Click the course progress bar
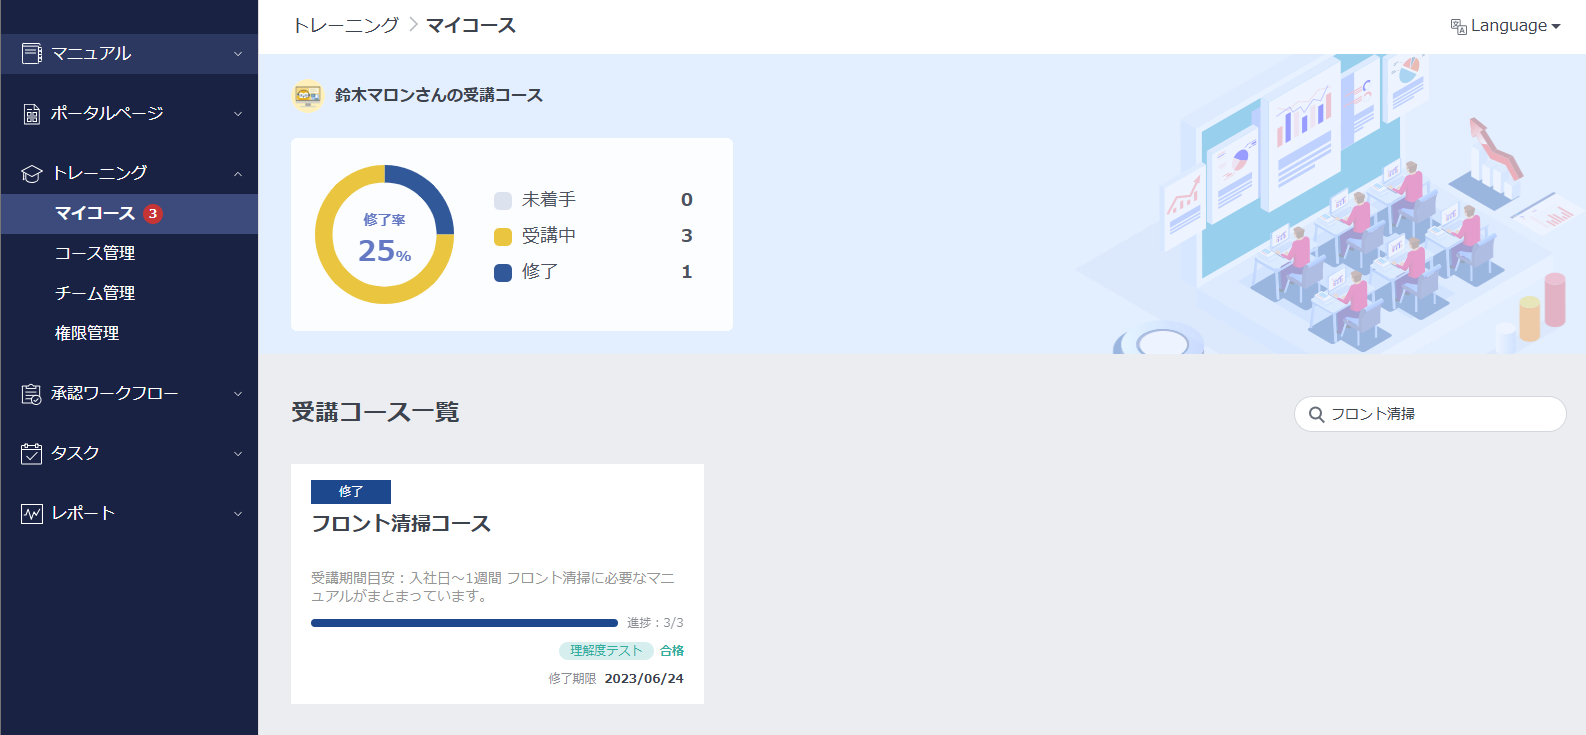Screen dimensions: 1586x735 point(464,623)
